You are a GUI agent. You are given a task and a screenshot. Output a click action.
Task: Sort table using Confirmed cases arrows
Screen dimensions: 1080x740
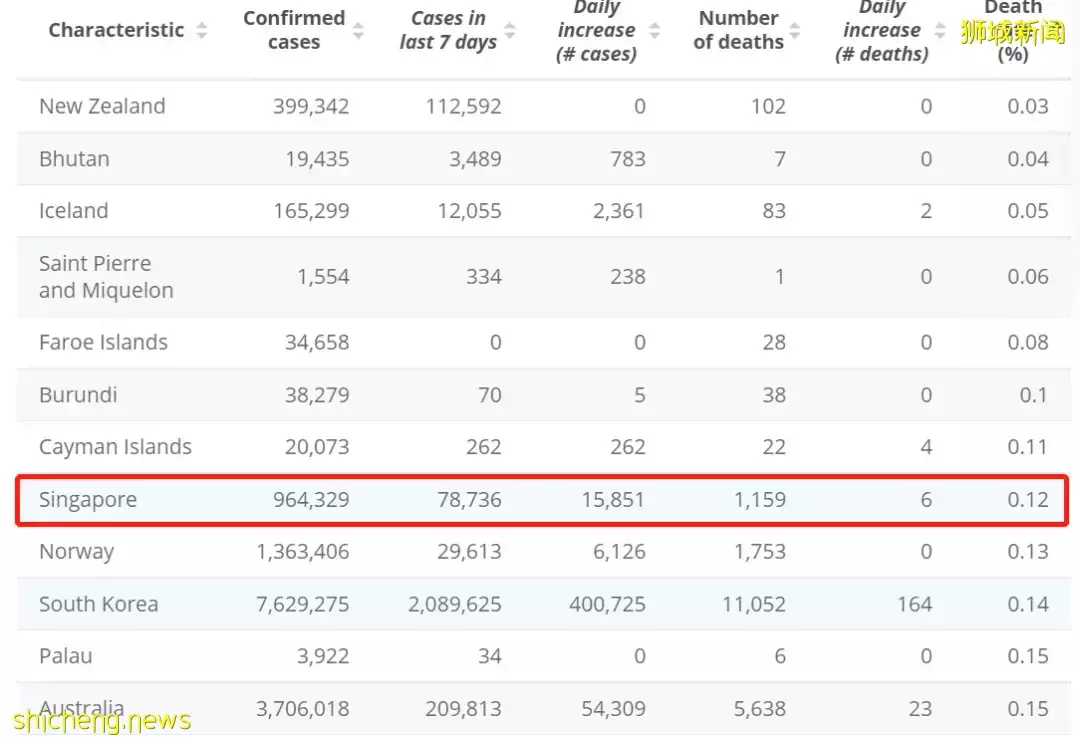point(358,30)
